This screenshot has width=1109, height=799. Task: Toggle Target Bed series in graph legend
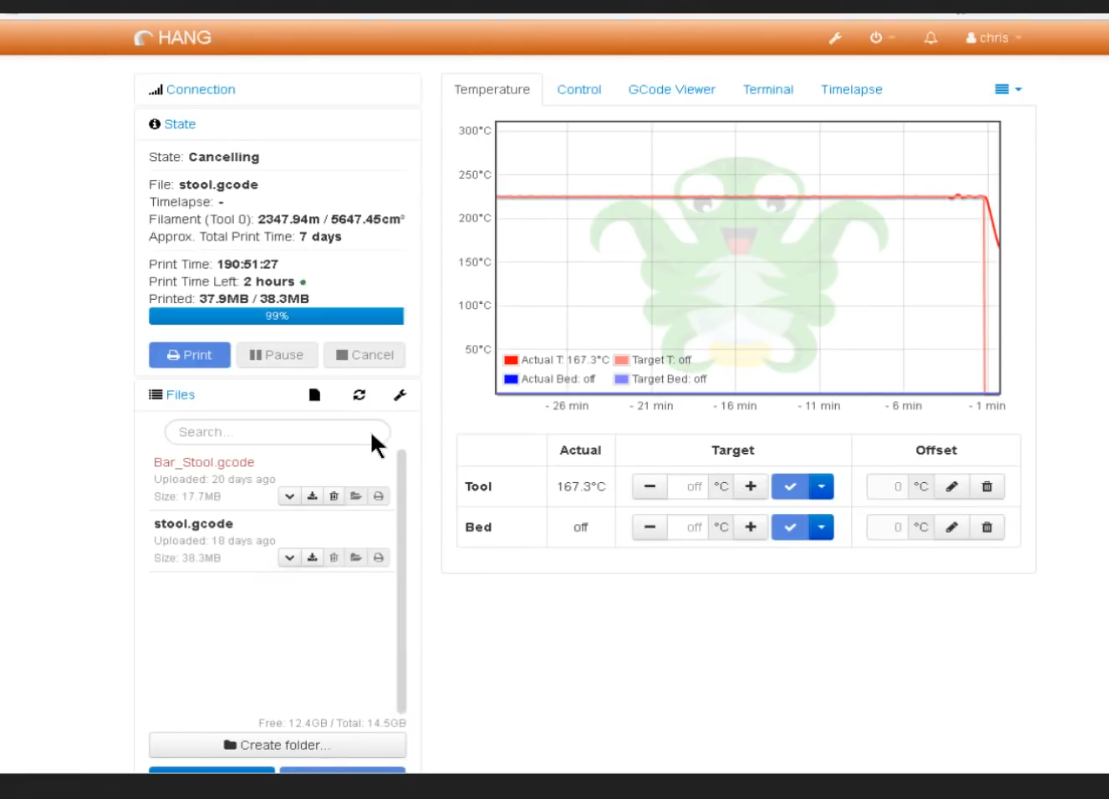pos(661,379)
